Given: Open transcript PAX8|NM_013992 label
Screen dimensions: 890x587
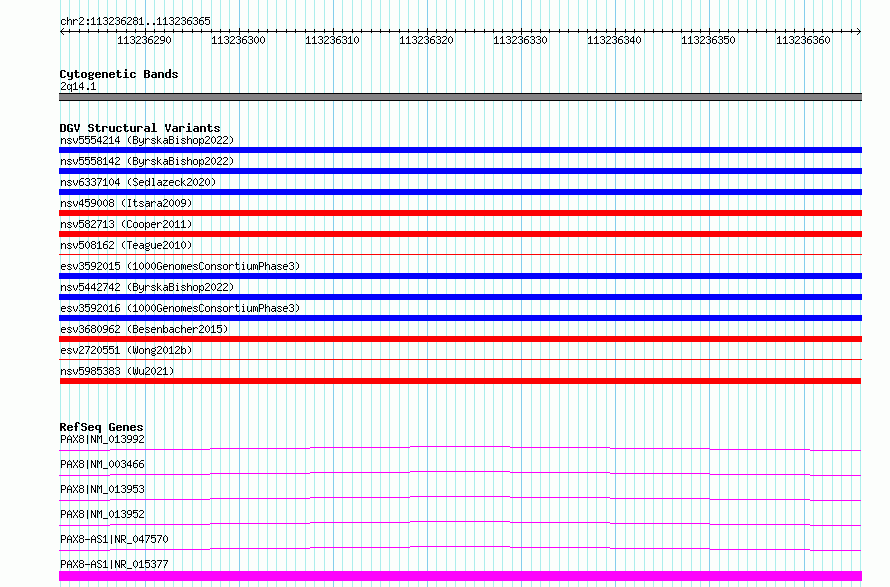Looking at the screenshot, I should (x=102, y=439).
